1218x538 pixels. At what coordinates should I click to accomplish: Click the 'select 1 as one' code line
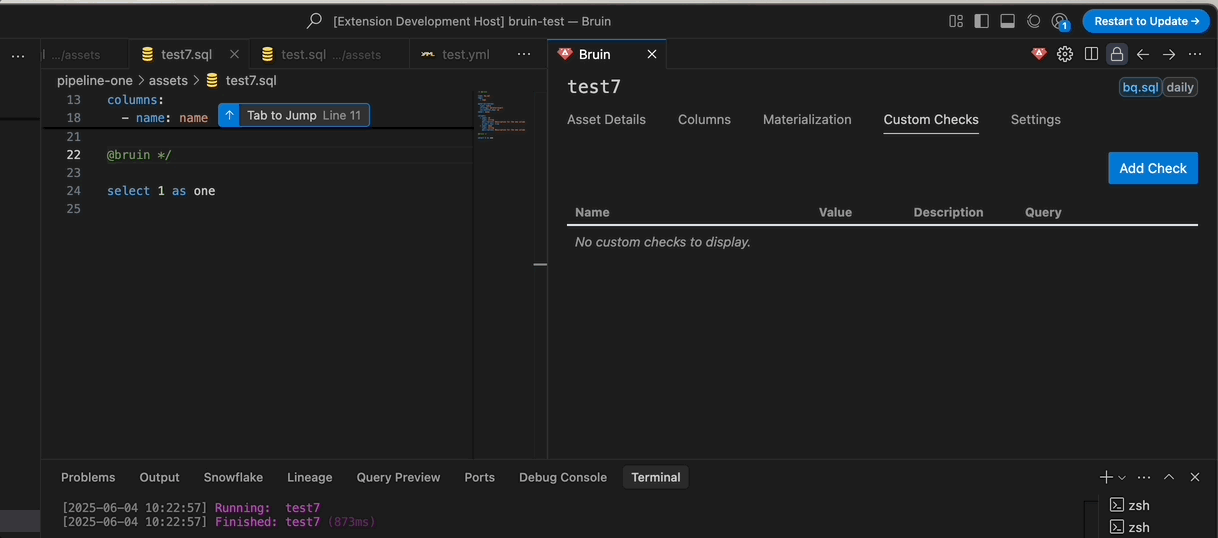(x=161, y=190)
